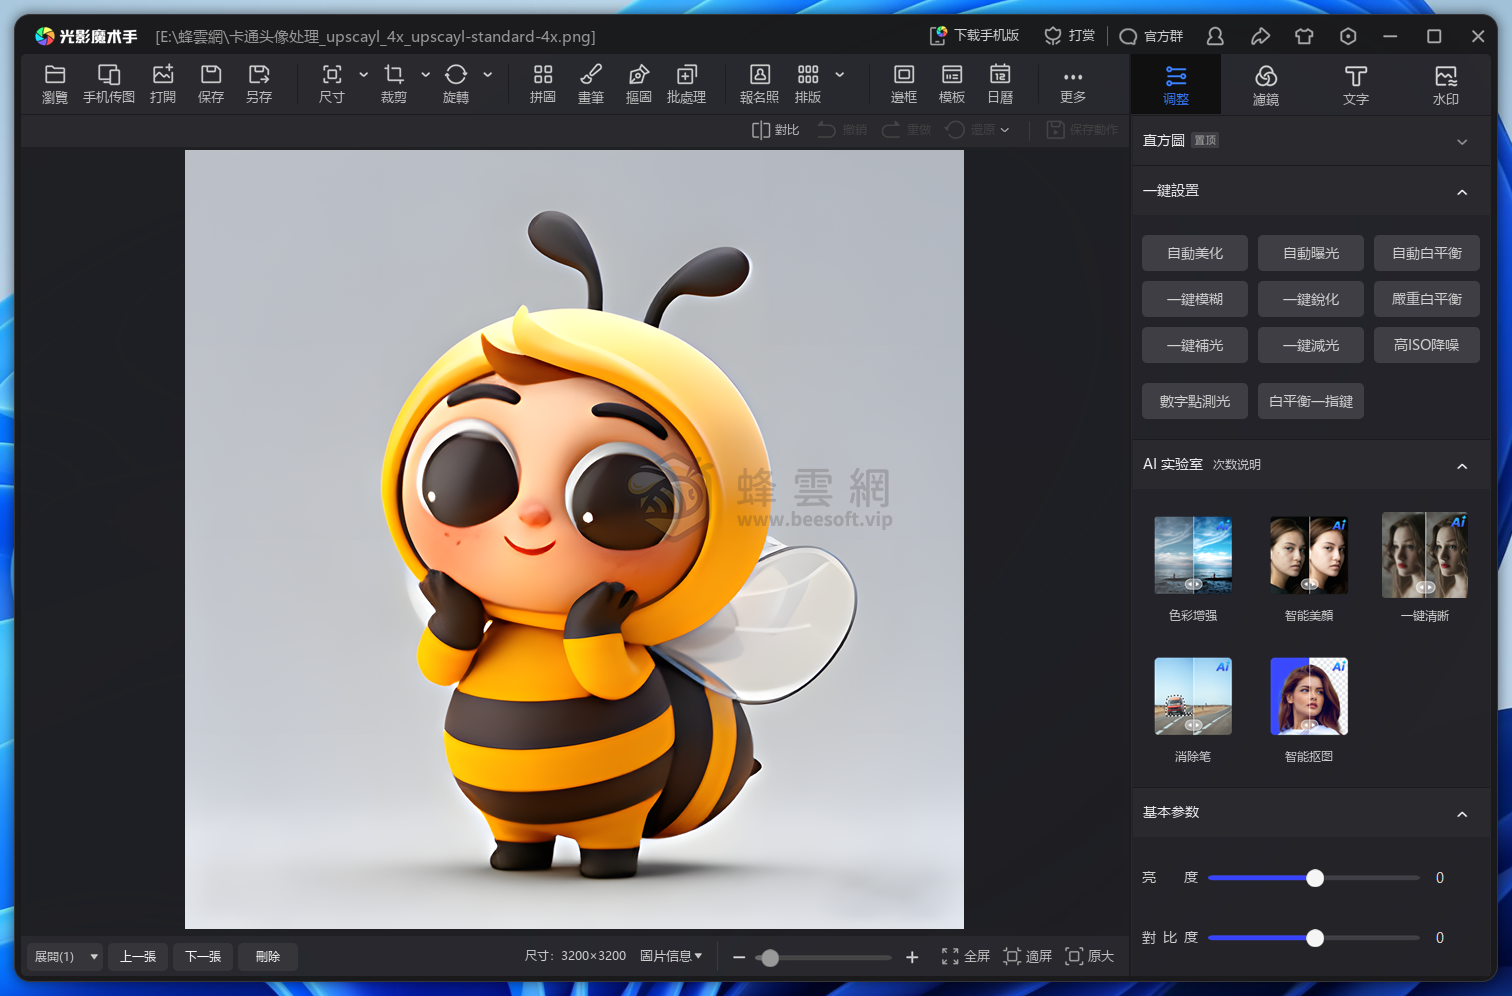Viewport: 1512px width, 996px height.
Task: Expand the 旋轉 dropdown arrow
Action: [x=488, y=74]
